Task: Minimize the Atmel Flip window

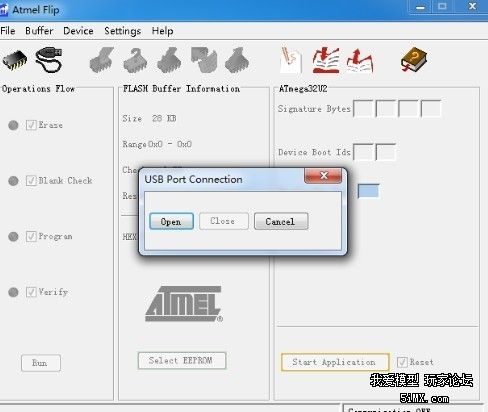Action: click(421, 7)
